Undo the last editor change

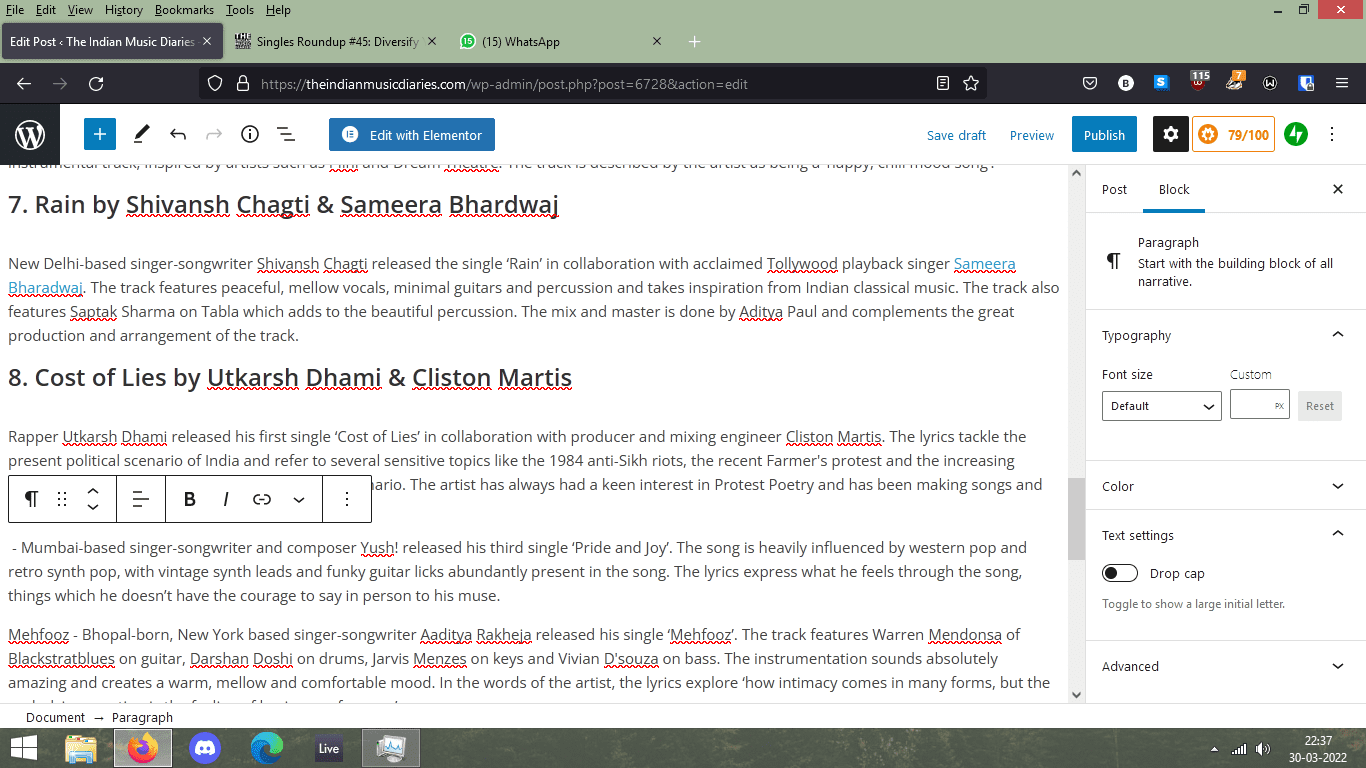[x=178, y=134]
